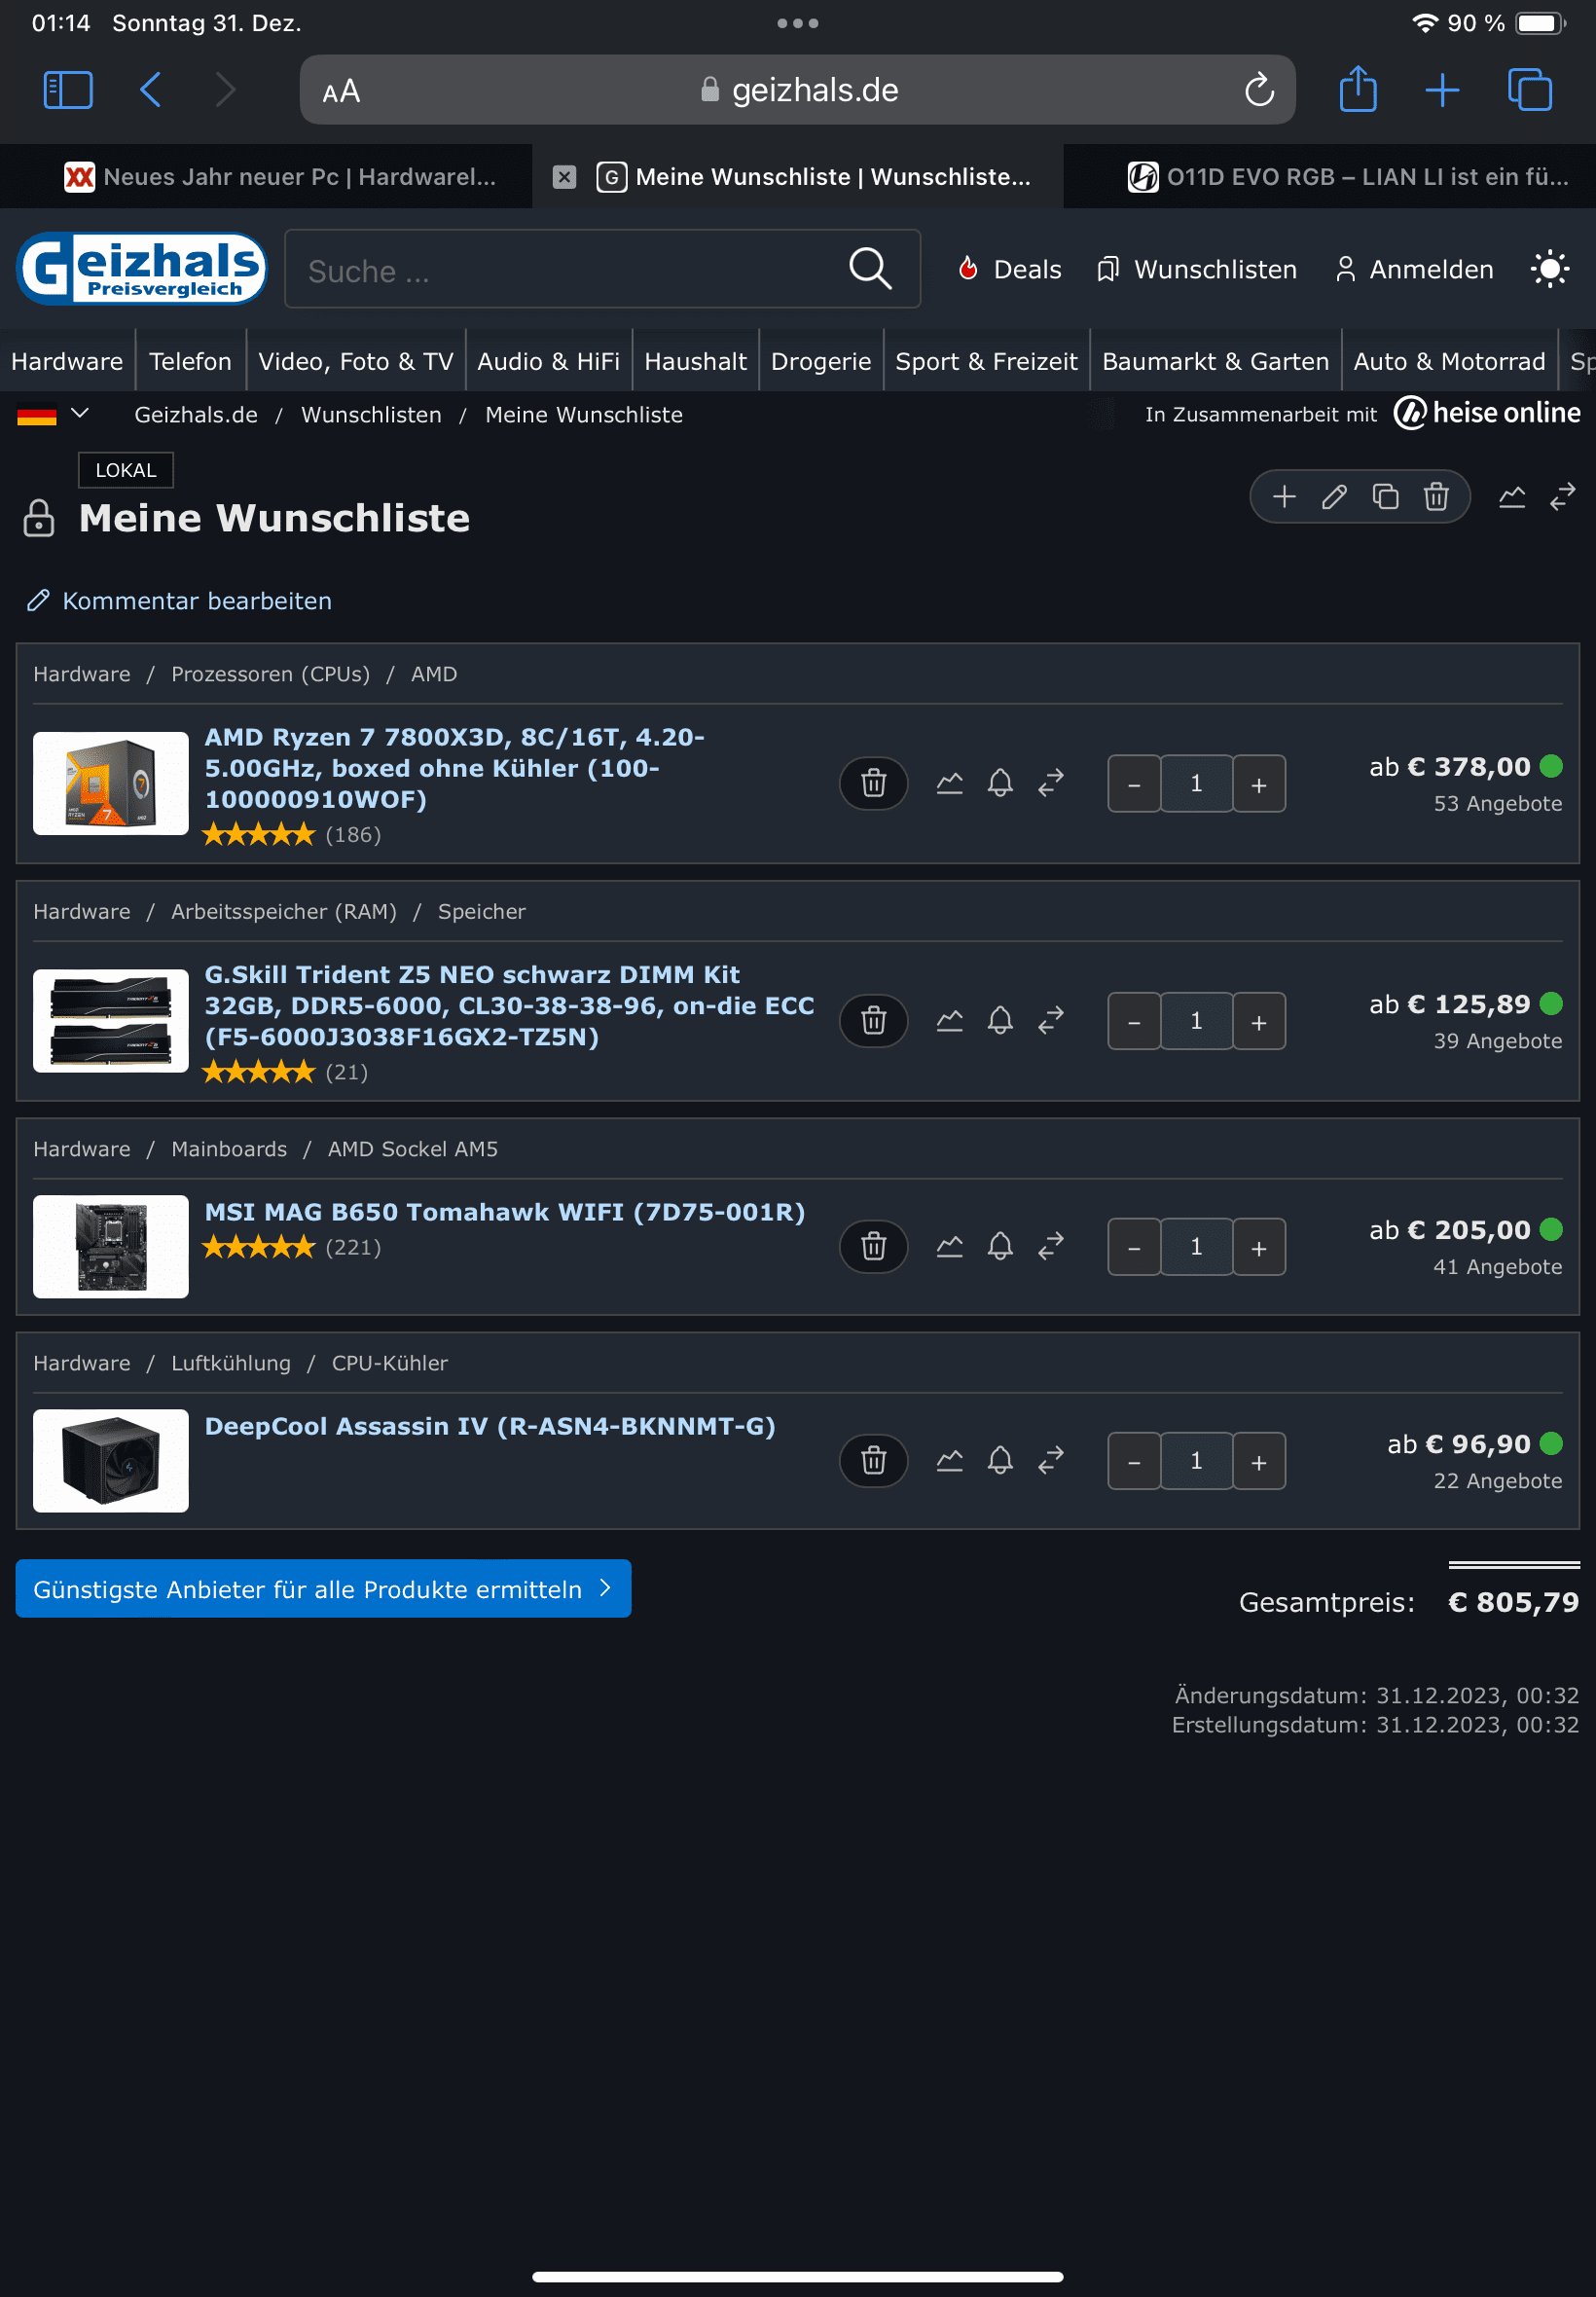1596x2297 pixels.
Task: Rename the wishlist with the pencil icon
Action: point(1334,497)
